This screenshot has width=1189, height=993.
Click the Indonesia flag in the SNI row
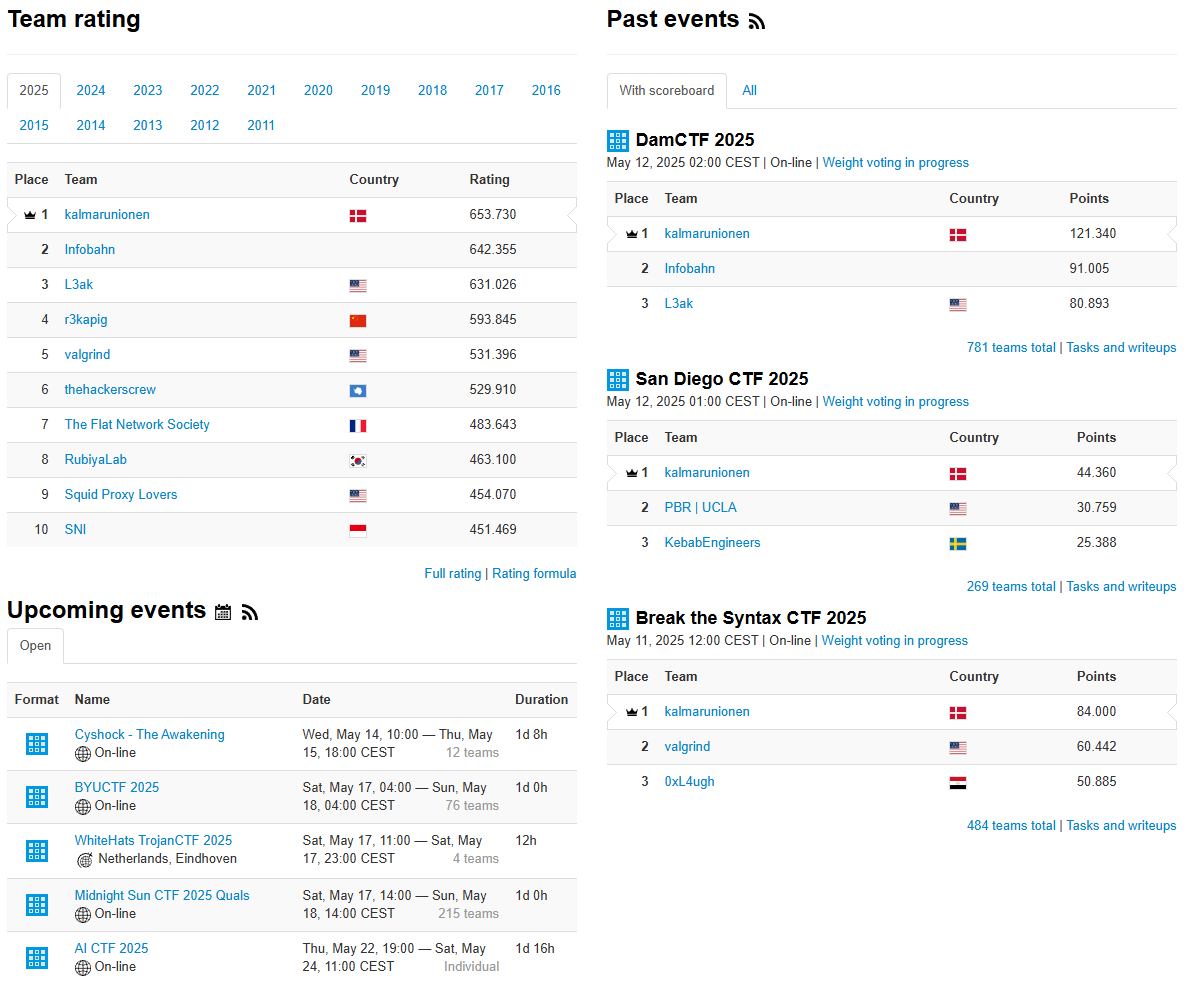pyautogui.click(x=358, y=531)
